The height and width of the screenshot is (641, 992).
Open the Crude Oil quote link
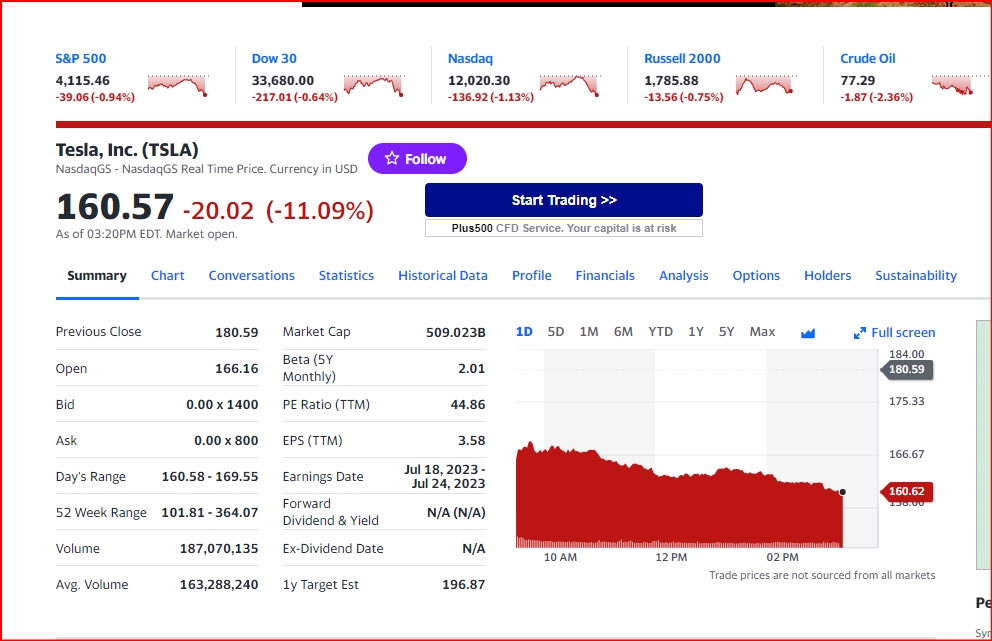point(868,59)
